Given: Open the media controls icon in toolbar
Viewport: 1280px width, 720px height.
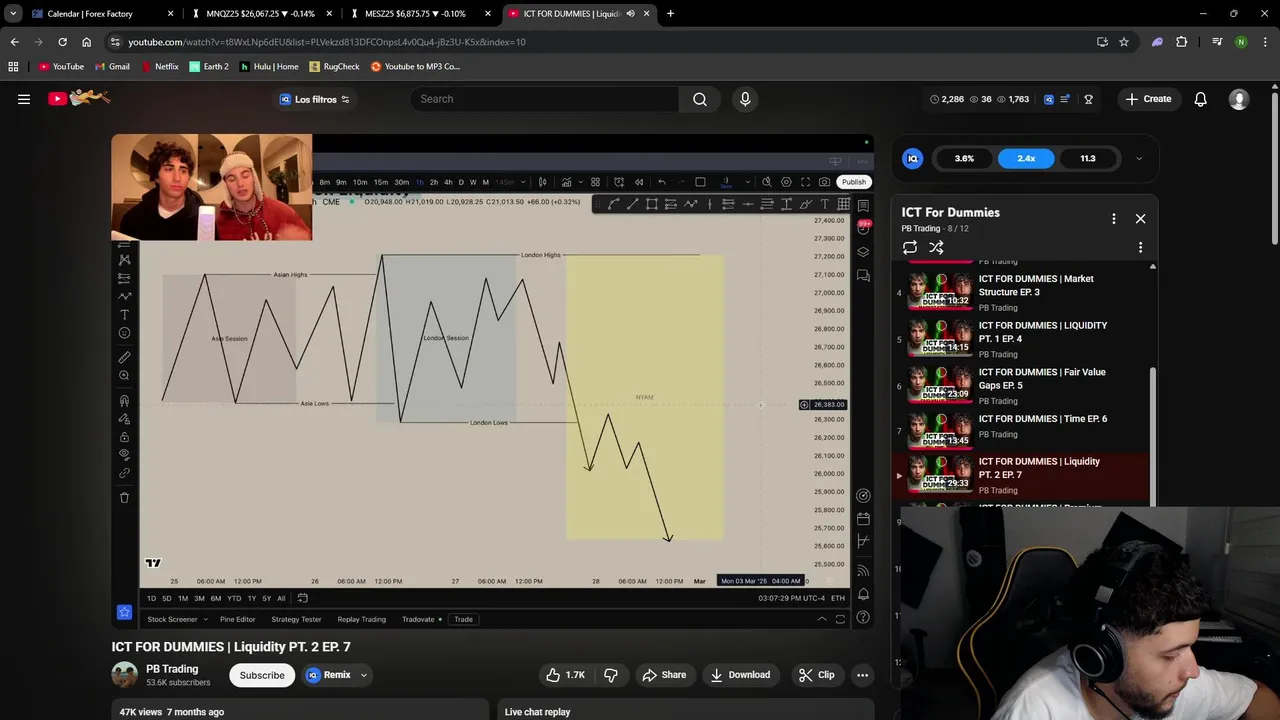Looking at the screenshot, I should coord(1217,42).
